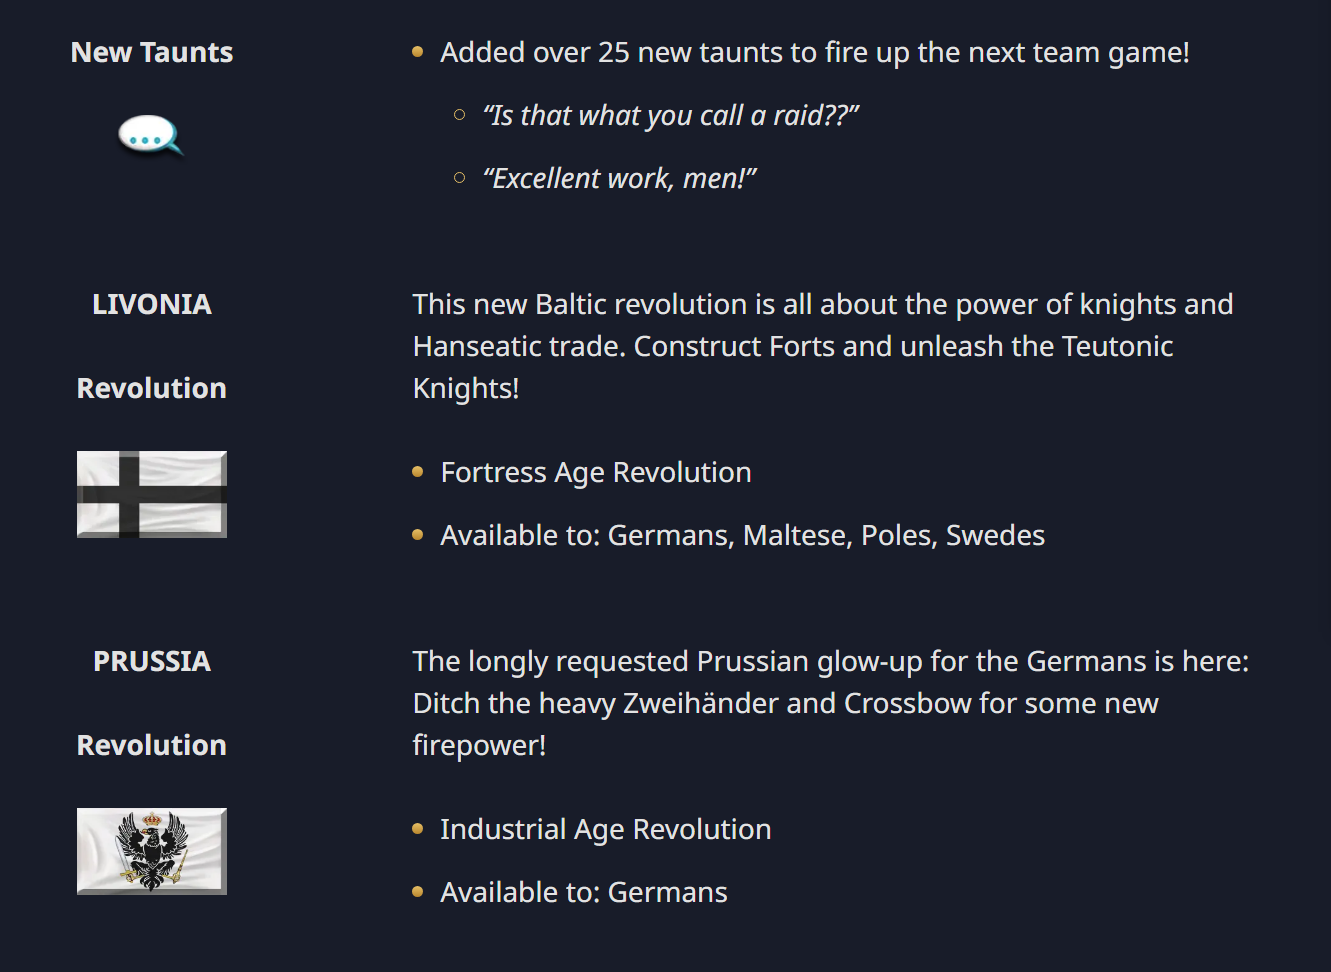The width and height of the screenshot is (1331, 972).
Task: Click the New Taunts heading
Action: point(152,52)
